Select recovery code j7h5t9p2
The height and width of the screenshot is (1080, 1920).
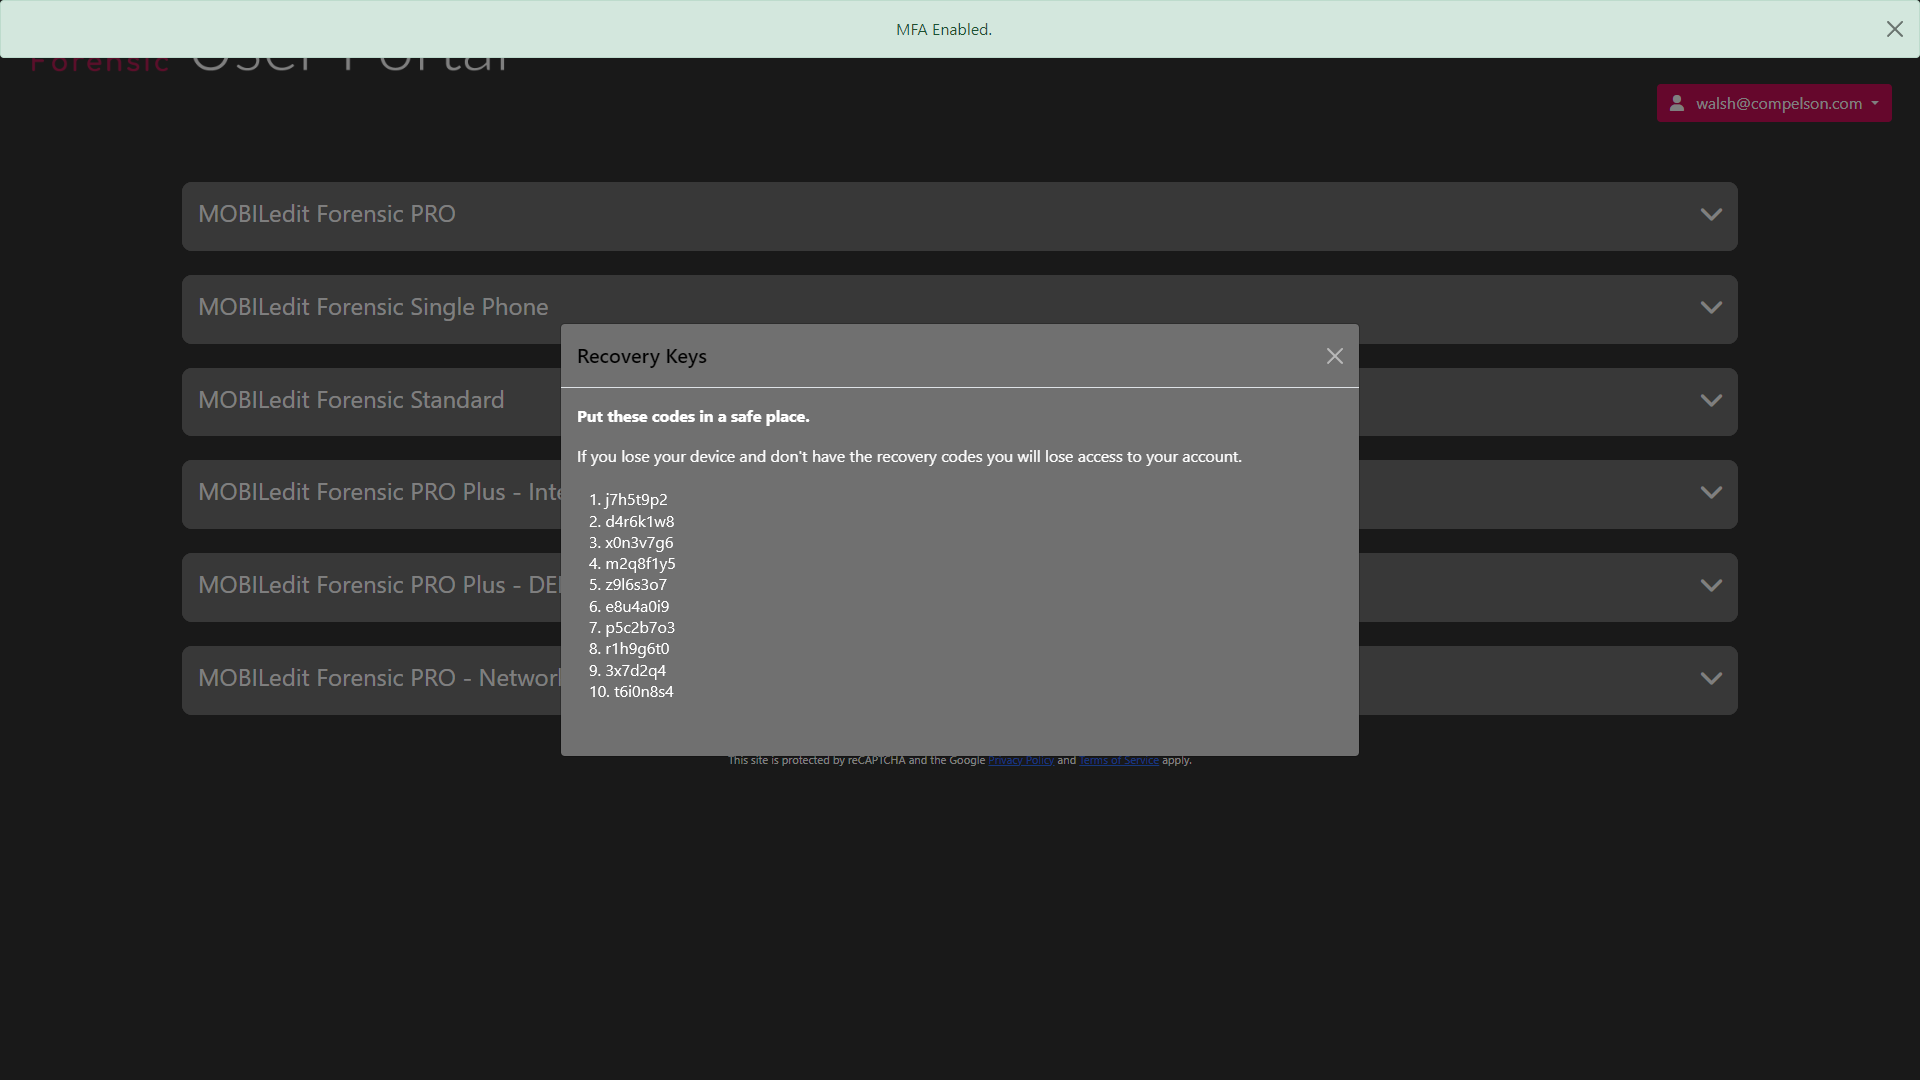(636, 500)
